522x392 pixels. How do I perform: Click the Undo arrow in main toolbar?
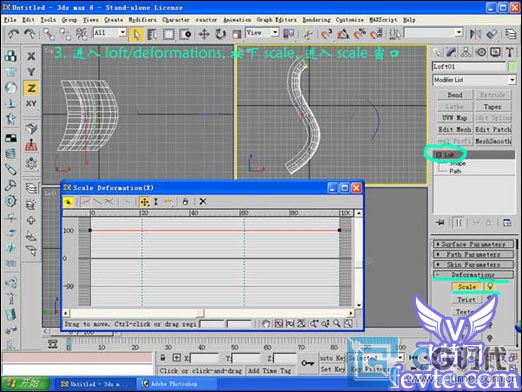(14, 34)
